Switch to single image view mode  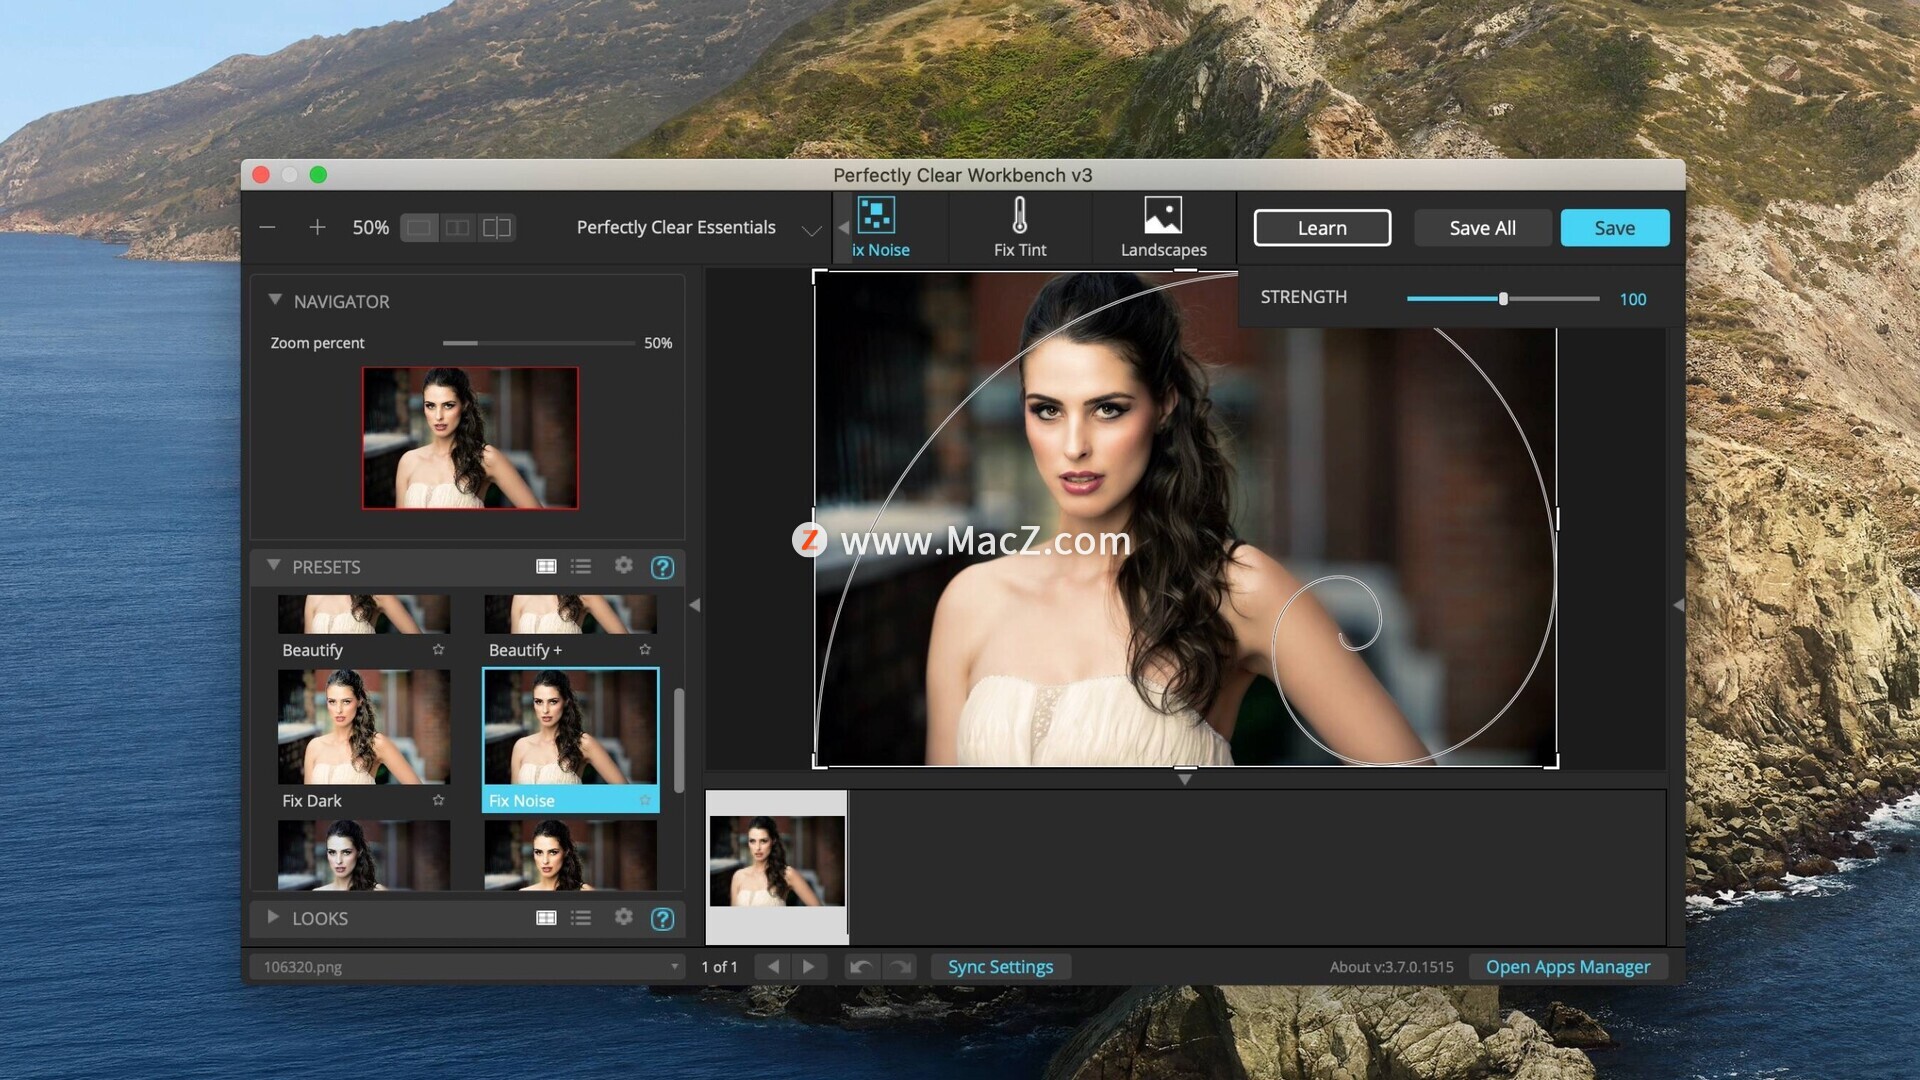(x=419, y=228)
